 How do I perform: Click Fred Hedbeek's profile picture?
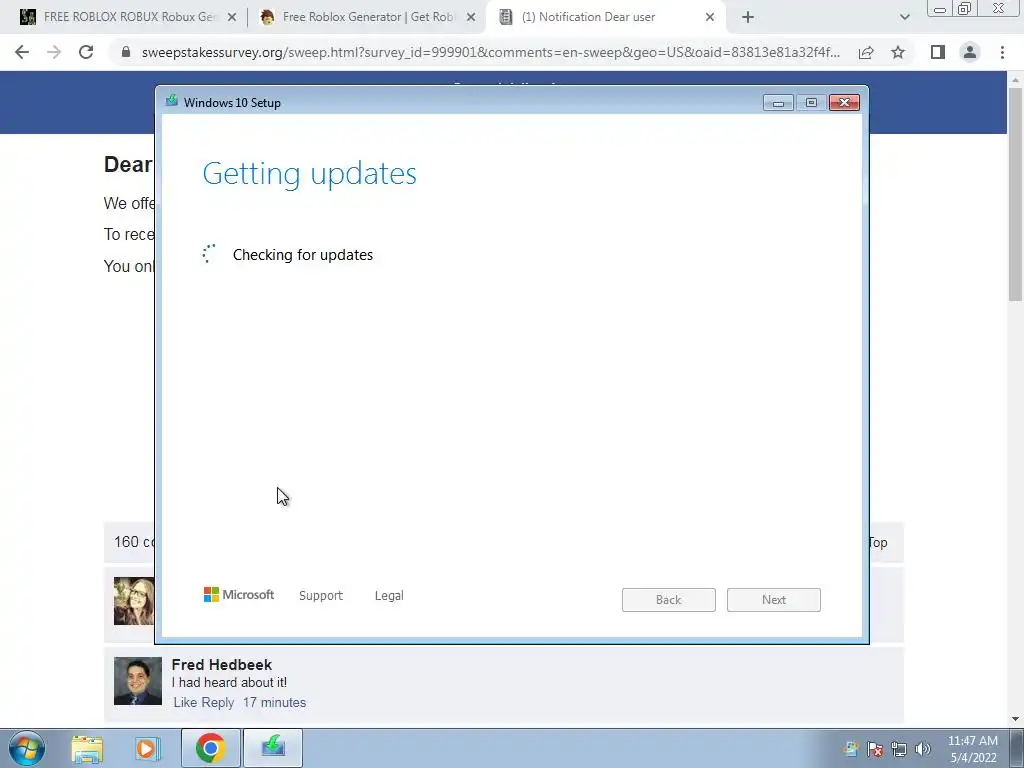pos(138,681)
